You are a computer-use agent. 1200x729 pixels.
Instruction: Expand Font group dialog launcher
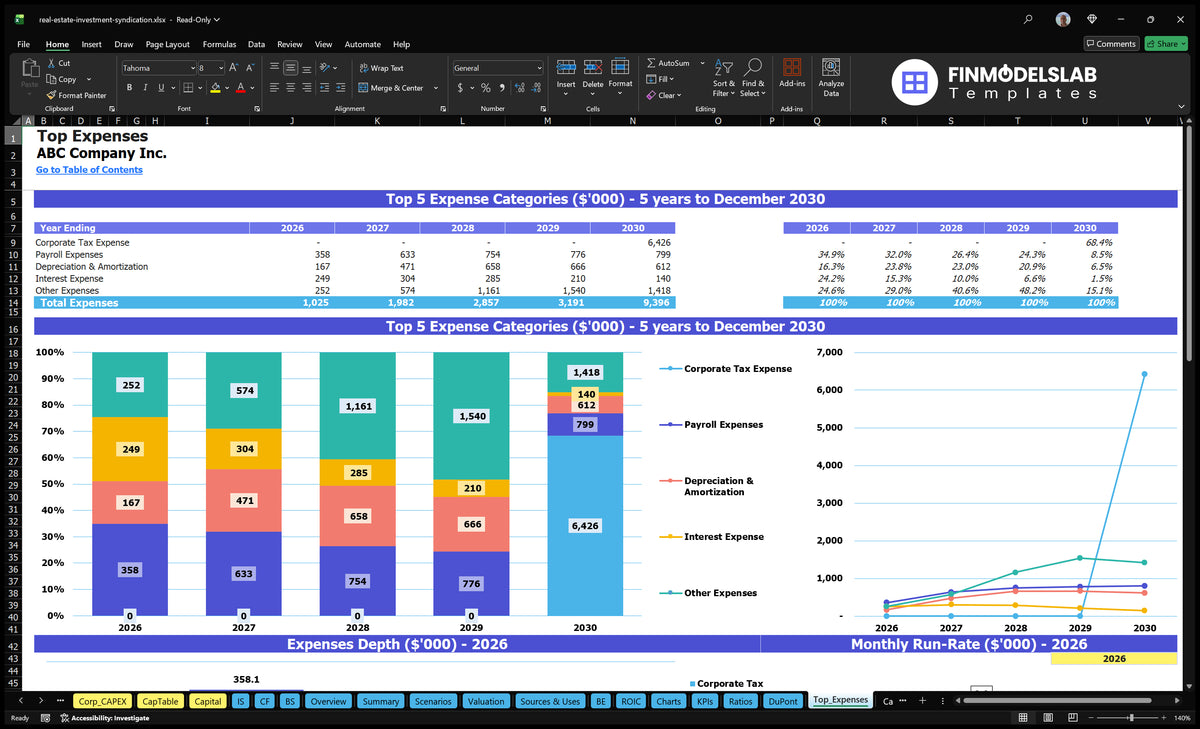(257, 108)
